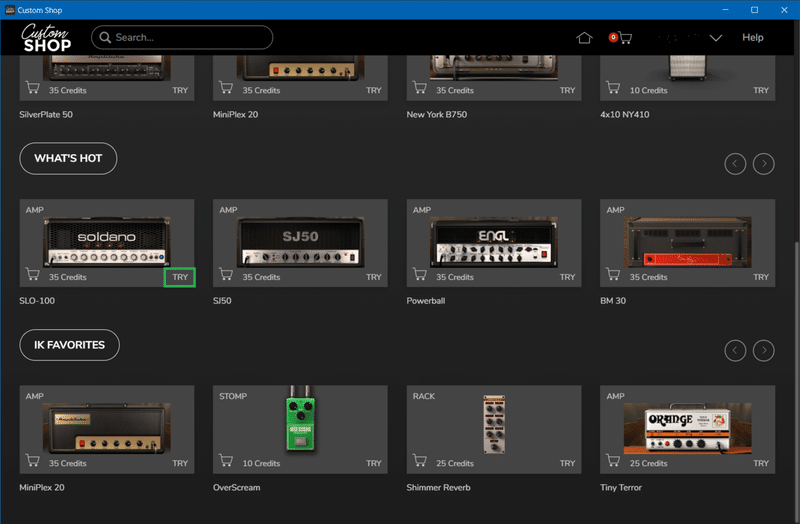
Task: Open the ENGL Powerball thumbnail
Action: point(494,242)
